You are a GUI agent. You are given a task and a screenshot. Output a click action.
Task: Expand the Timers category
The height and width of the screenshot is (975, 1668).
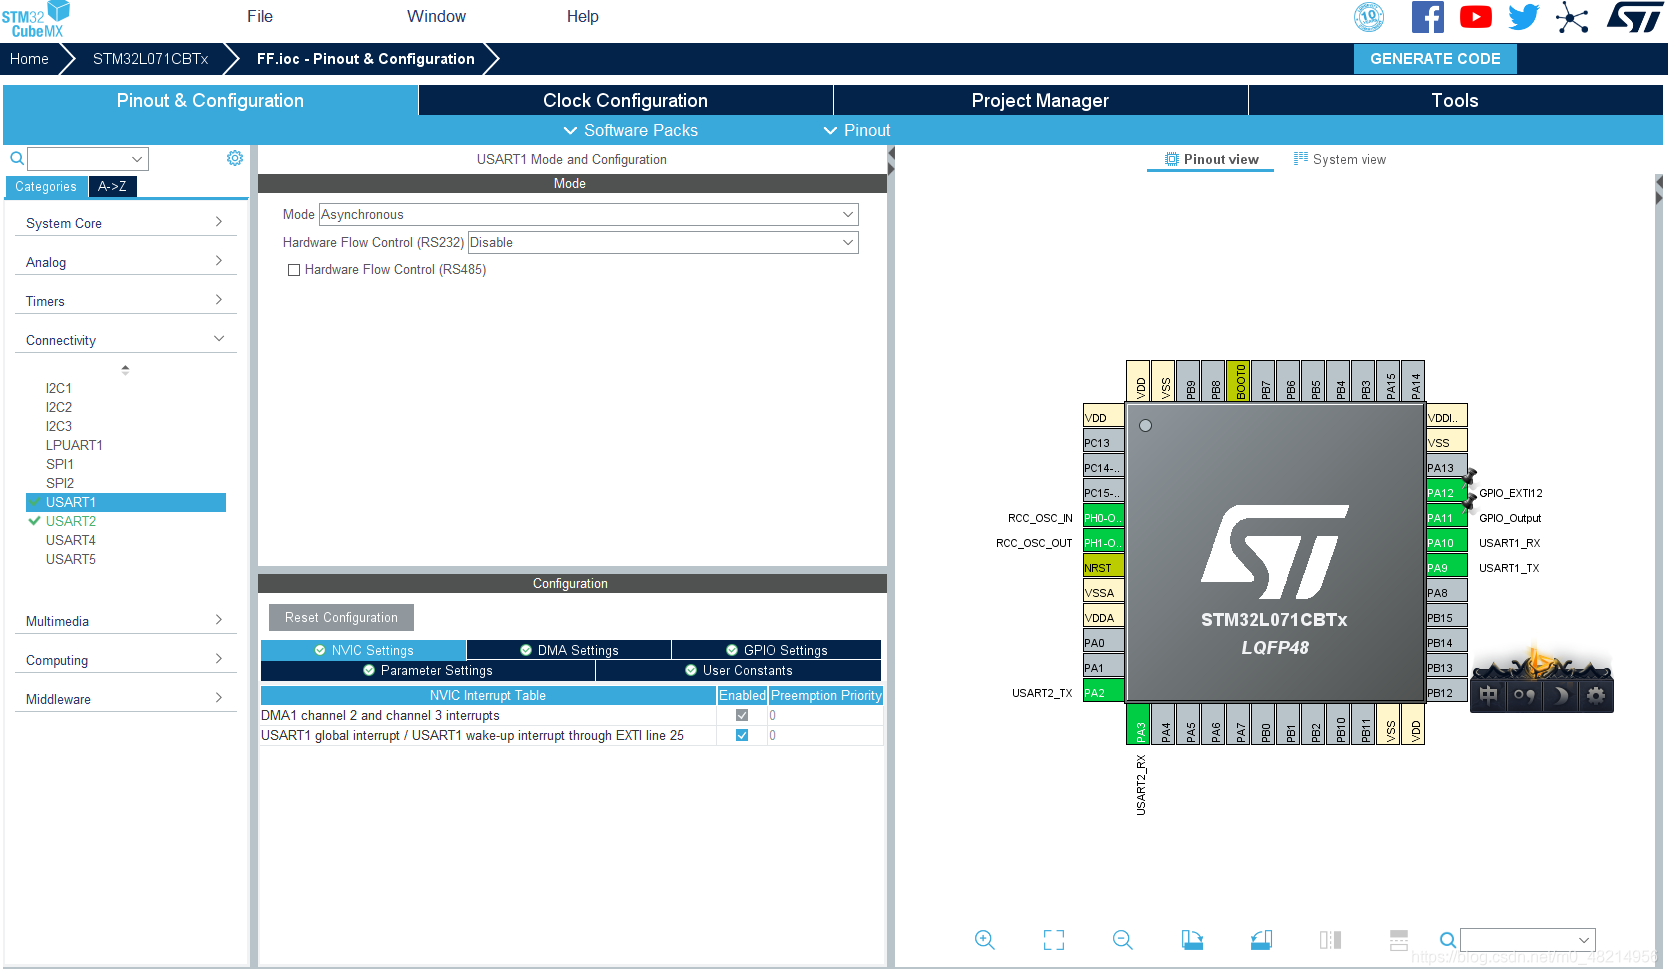(125, 301)
